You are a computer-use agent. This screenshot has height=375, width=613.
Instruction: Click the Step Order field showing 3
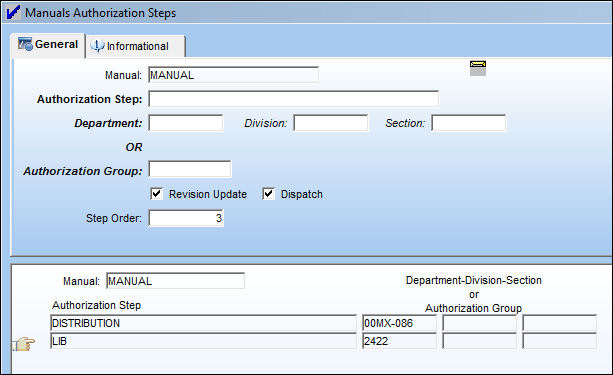tap(186, 218)
